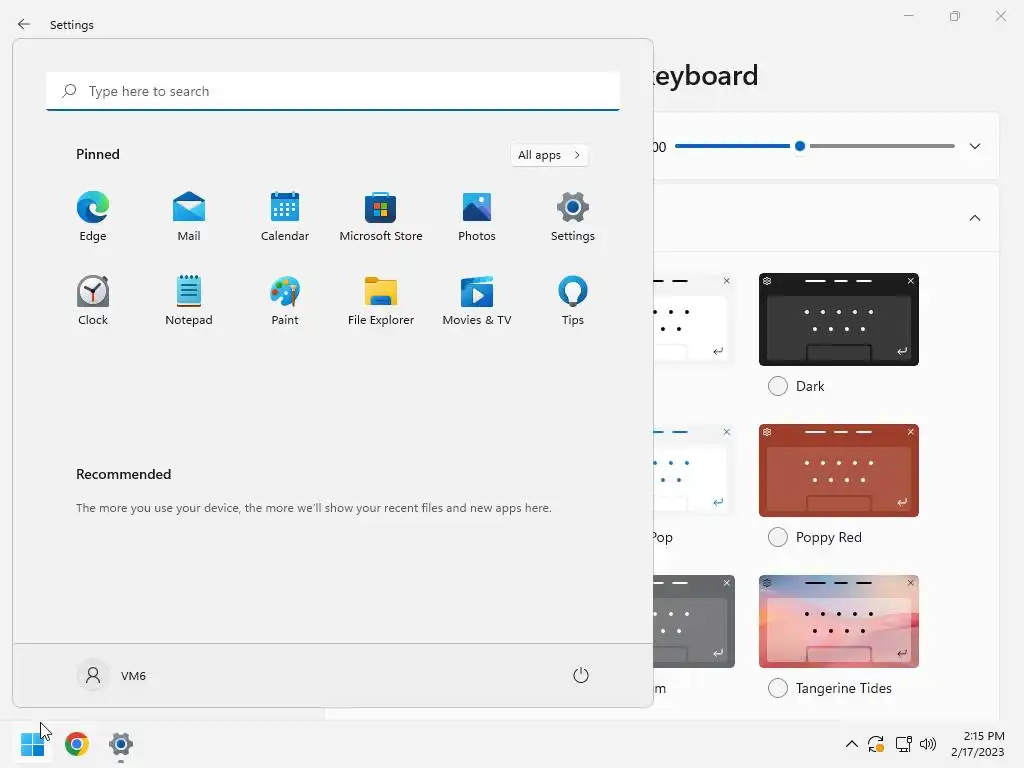Launch Movies & TV app

click(477, 300)
